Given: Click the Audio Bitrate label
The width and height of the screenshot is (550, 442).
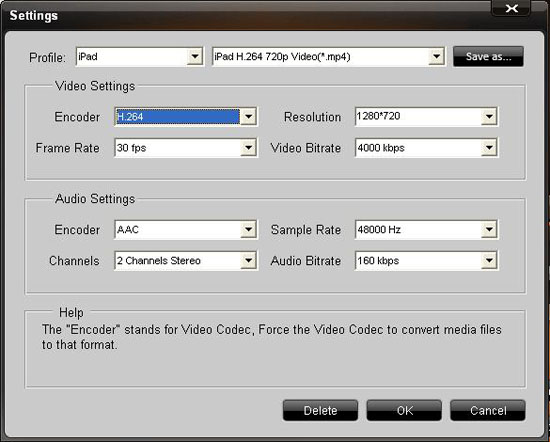Looking at the screenshot, I should click(306, 261).
